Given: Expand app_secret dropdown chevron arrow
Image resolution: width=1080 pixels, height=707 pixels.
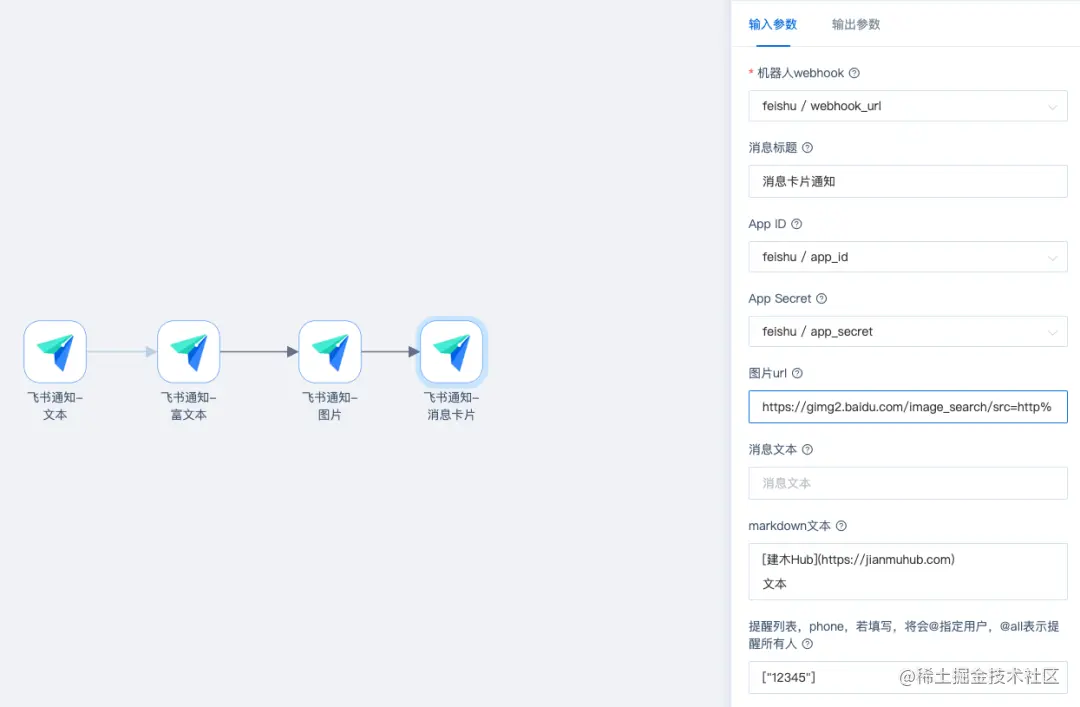Looking at the screenshot, I should coord(1052,333).
